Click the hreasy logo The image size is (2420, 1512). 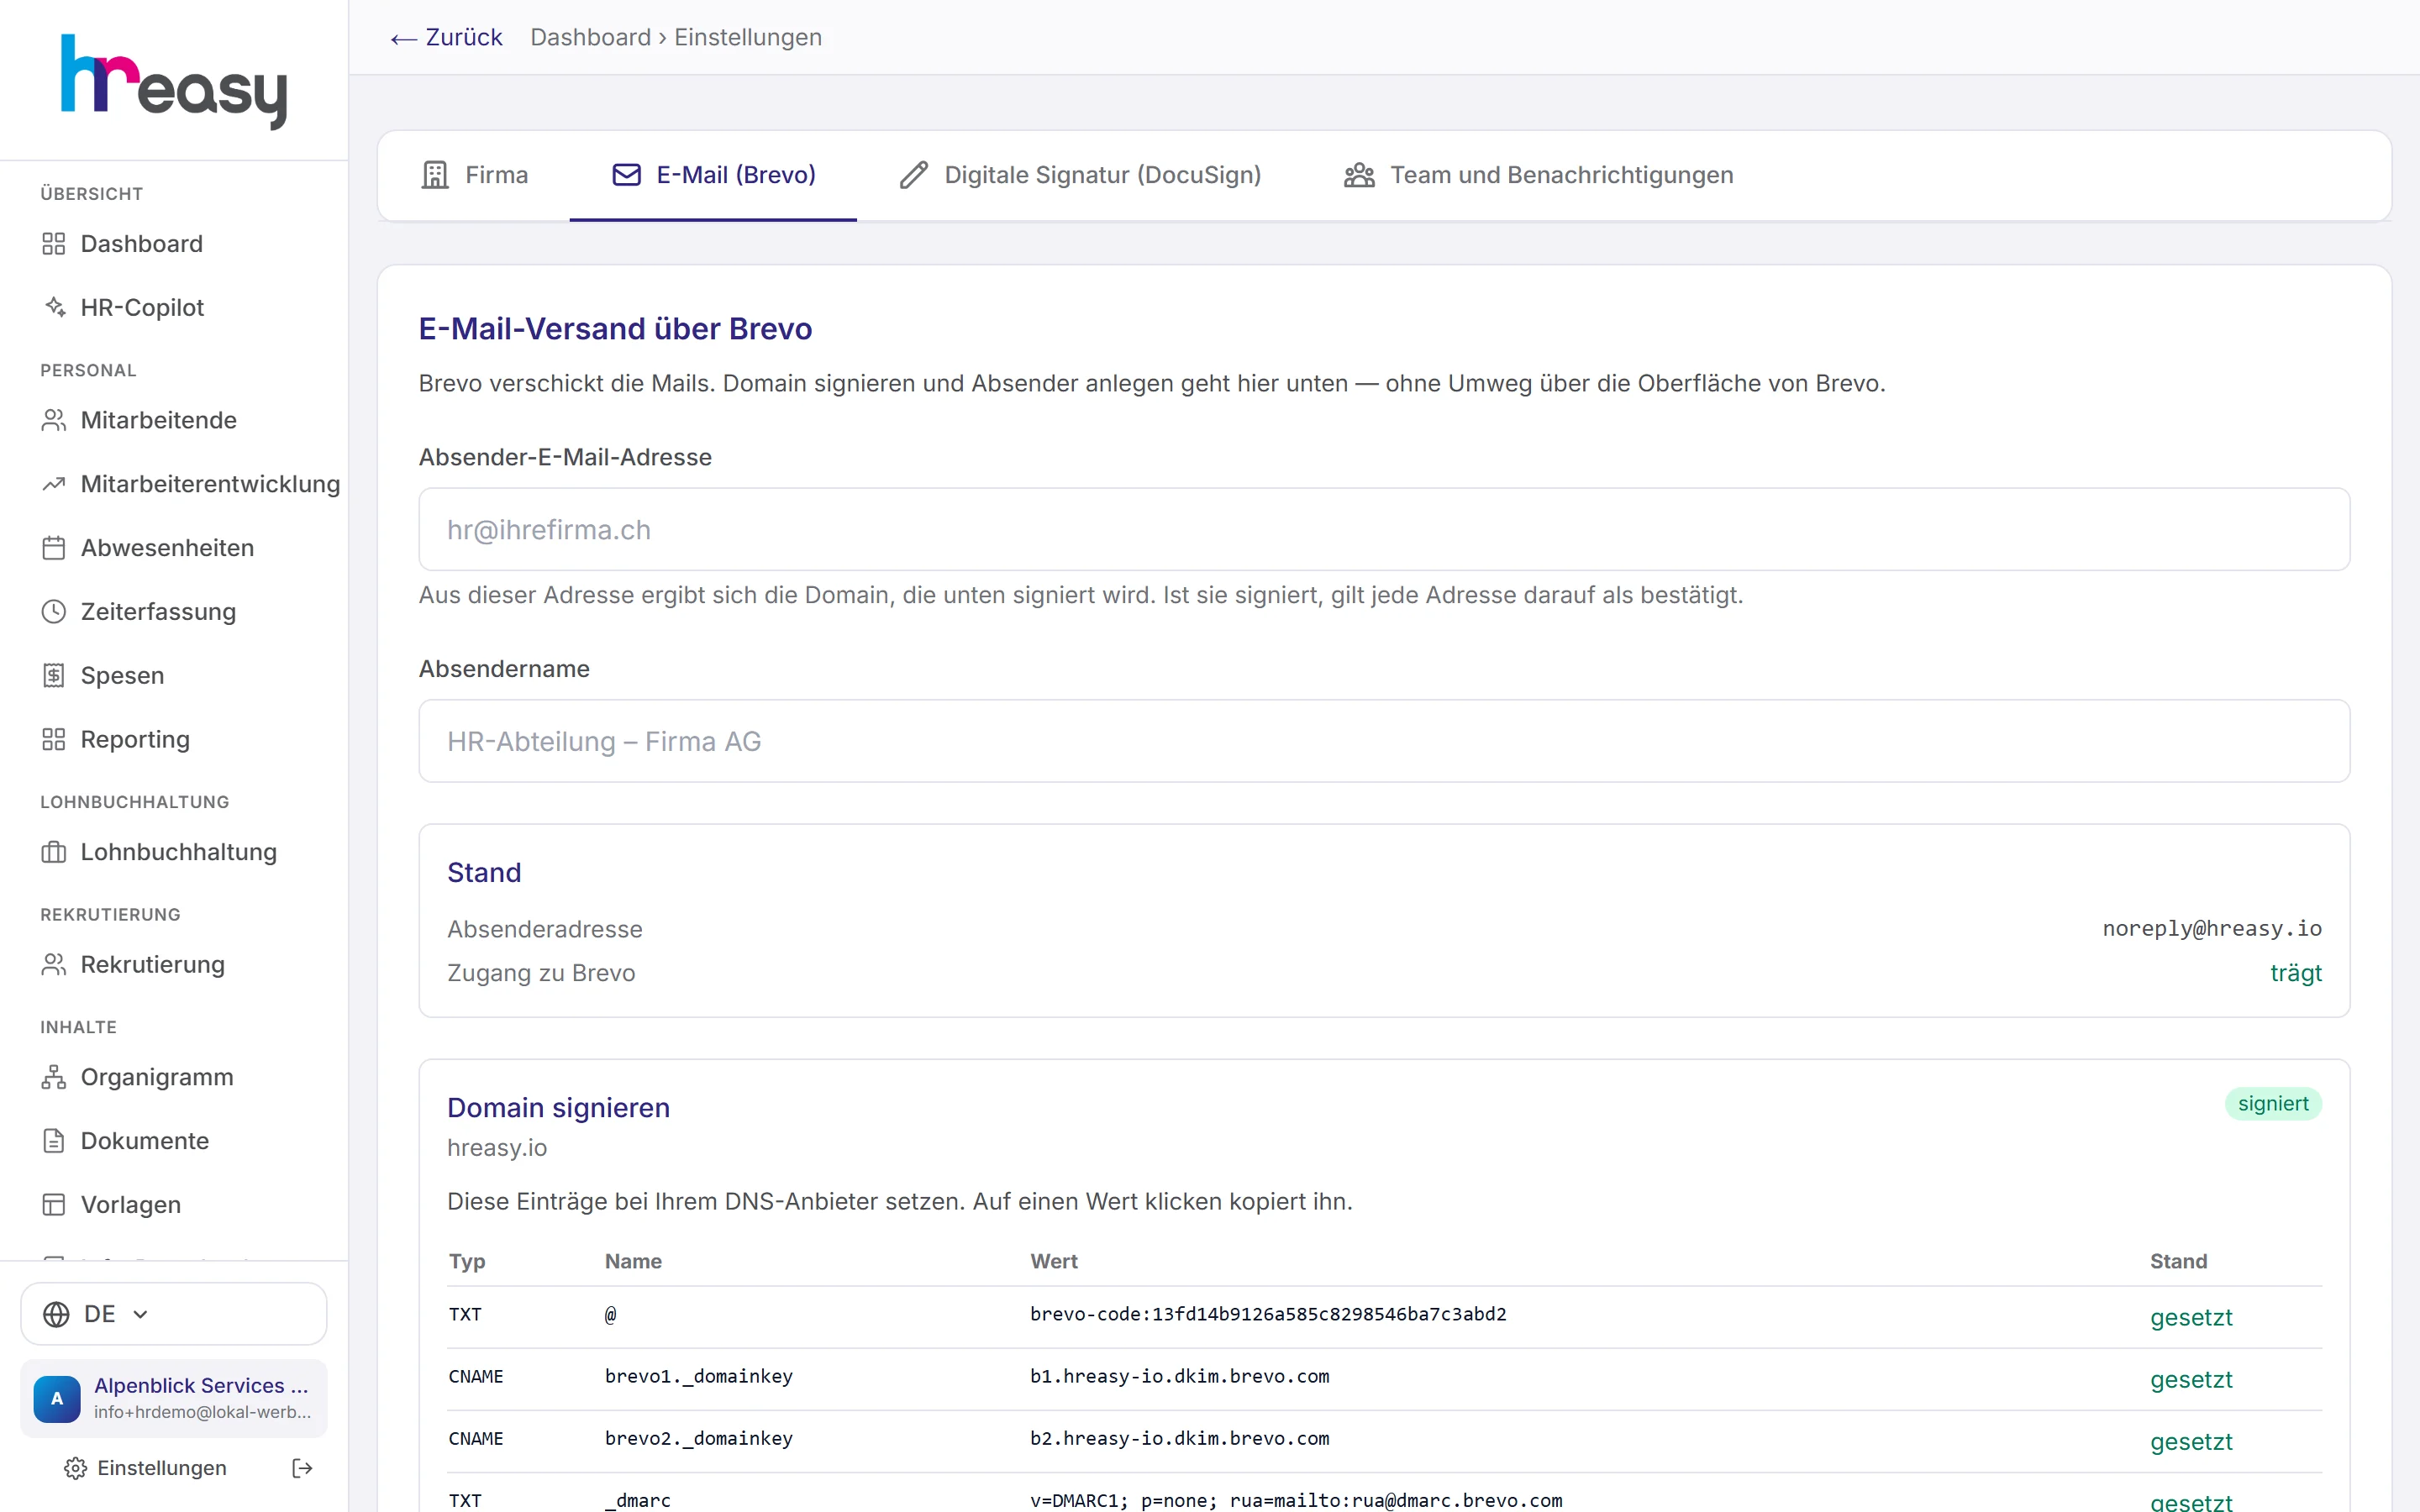[x=174, y=81]
